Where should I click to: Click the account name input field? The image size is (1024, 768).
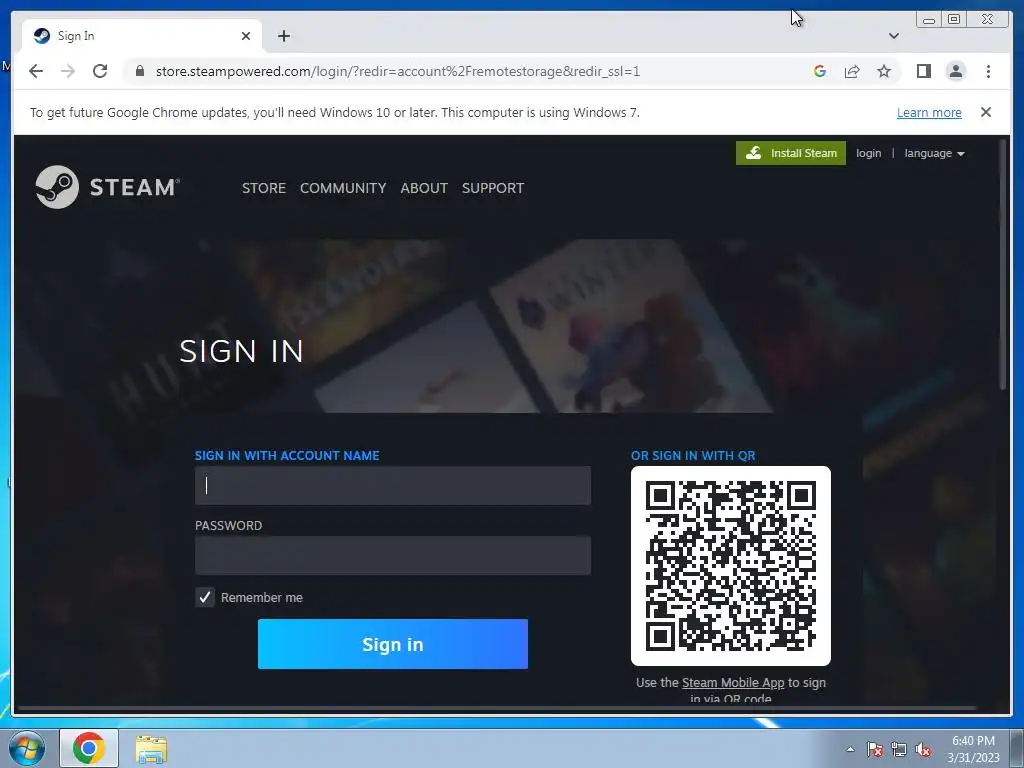click(392, 485)
